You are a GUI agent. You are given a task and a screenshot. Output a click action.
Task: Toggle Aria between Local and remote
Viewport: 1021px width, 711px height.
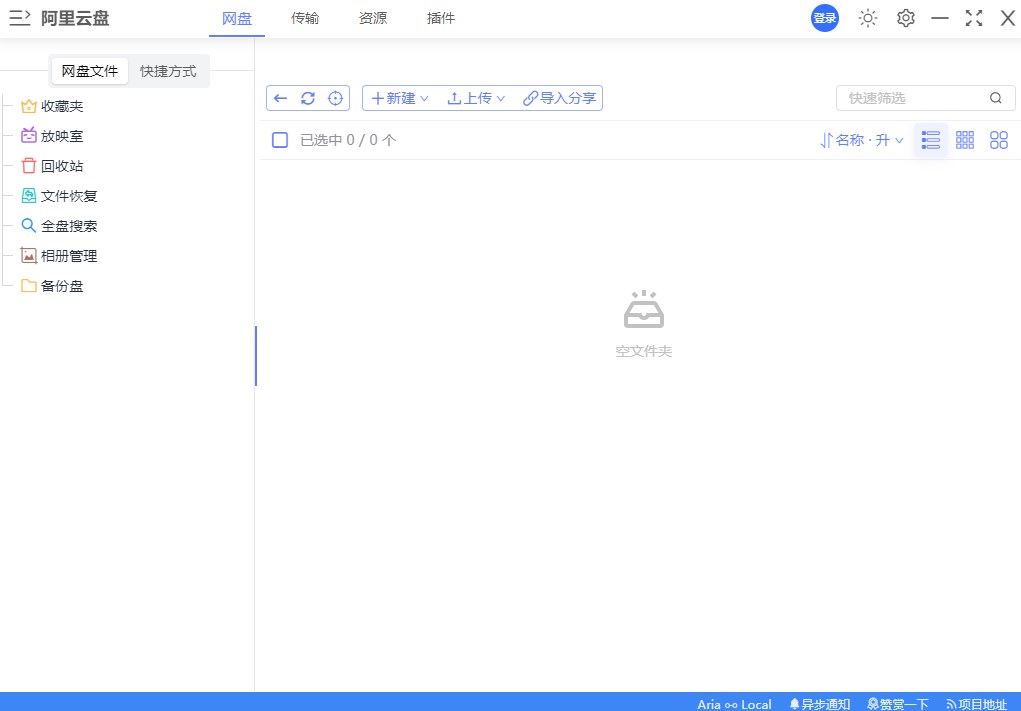tap(735, 703)
